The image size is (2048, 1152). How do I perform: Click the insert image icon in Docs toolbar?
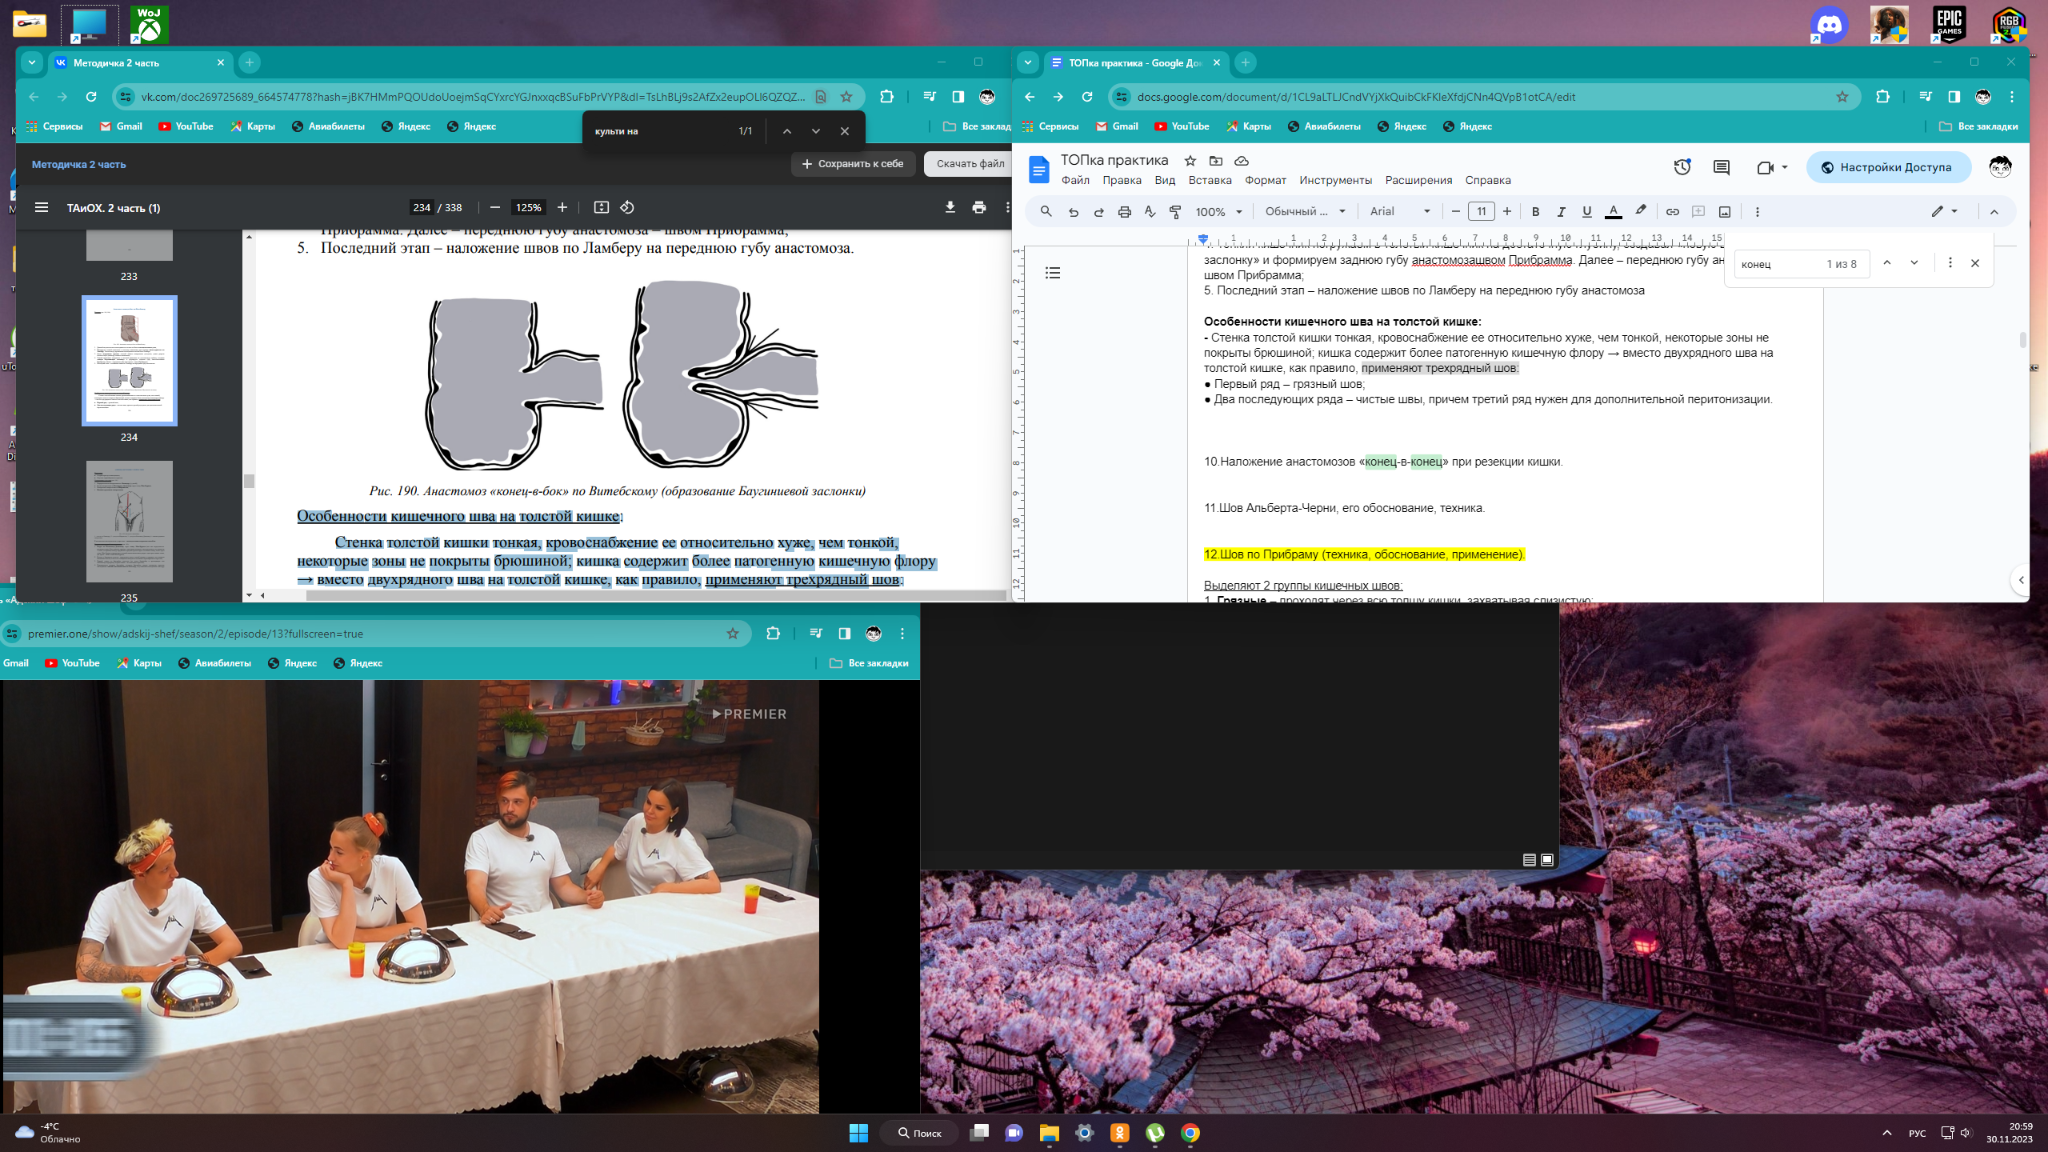1724,211
